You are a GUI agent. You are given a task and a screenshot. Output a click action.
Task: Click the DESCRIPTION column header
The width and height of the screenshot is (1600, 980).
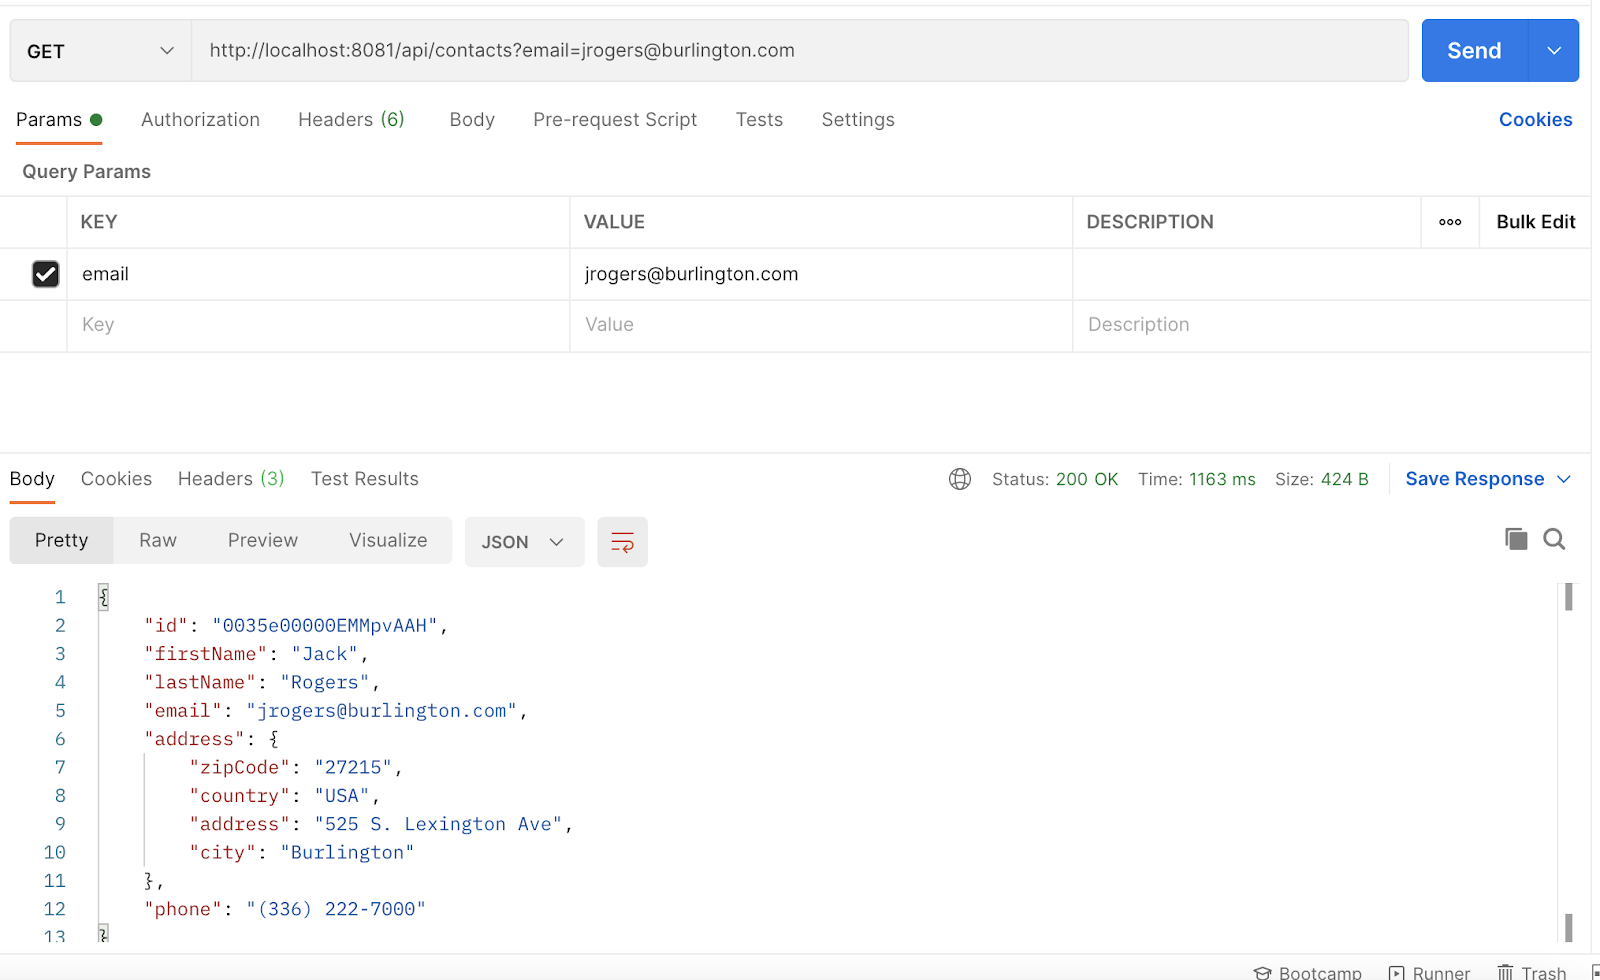[1150, 222]
